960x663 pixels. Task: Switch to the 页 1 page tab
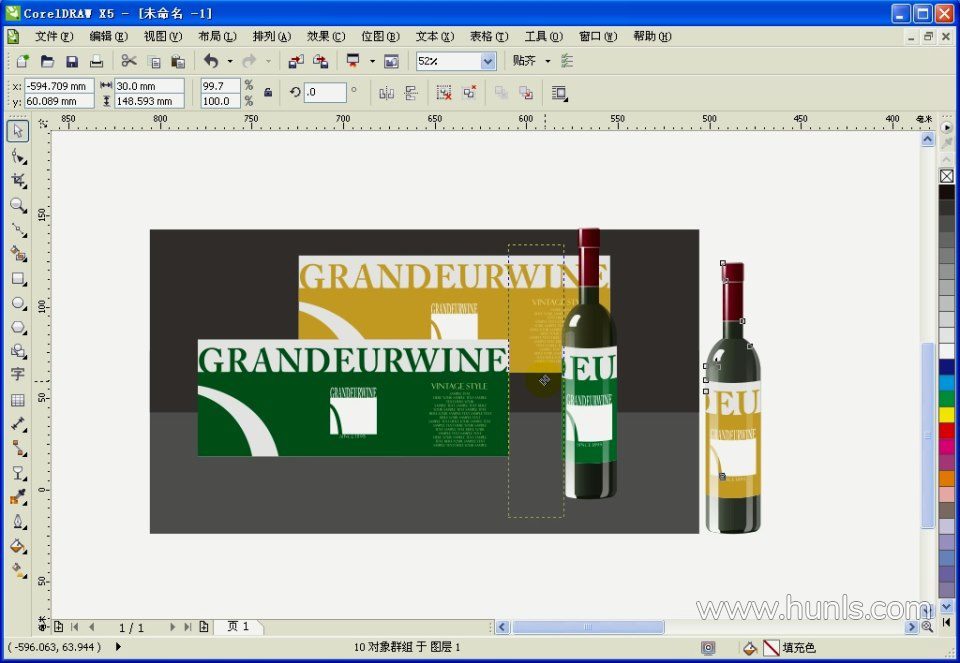pyautogui.click(x=239, y=627)
